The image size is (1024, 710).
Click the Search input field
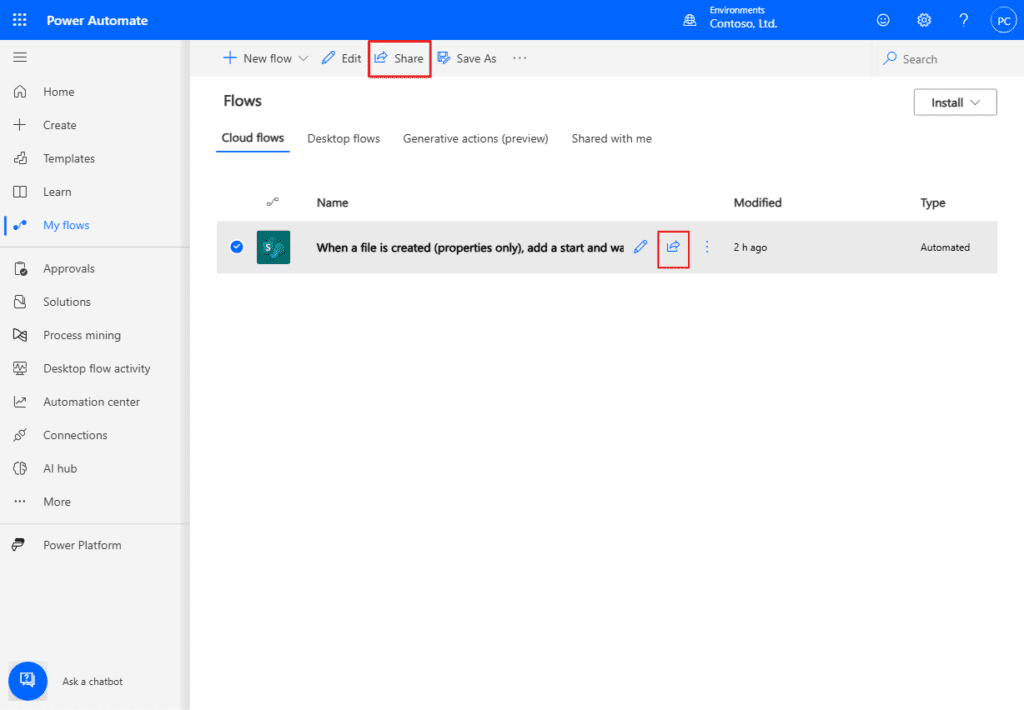point(945,59)
